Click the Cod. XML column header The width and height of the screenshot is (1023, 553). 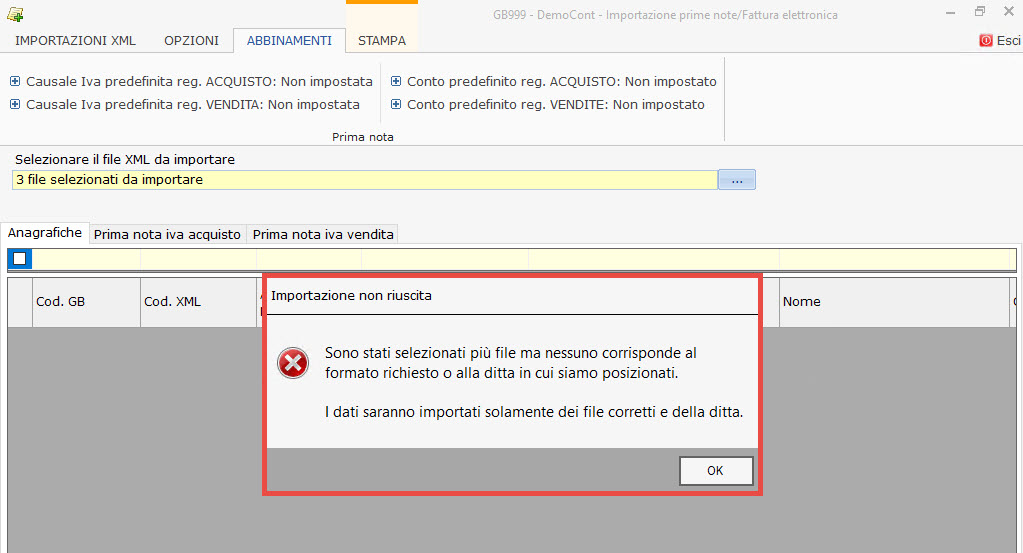click(198, 302)
